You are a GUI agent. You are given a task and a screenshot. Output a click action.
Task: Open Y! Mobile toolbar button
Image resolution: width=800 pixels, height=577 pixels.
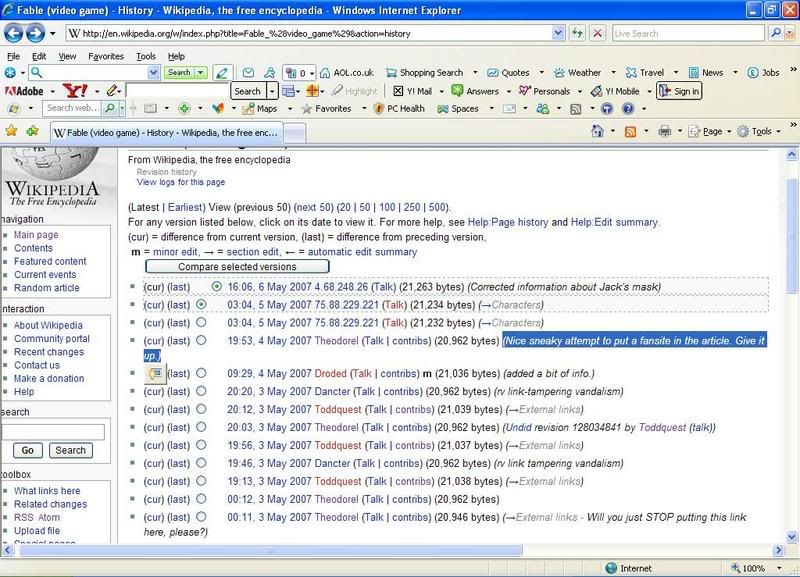pos(615,91)
